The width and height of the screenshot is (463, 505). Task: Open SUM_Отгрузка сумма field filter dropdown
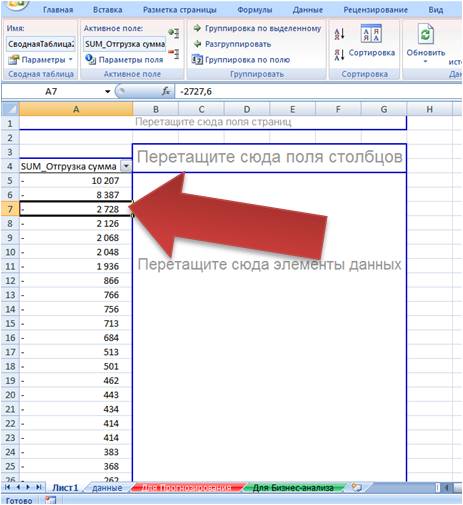point(126,166)
